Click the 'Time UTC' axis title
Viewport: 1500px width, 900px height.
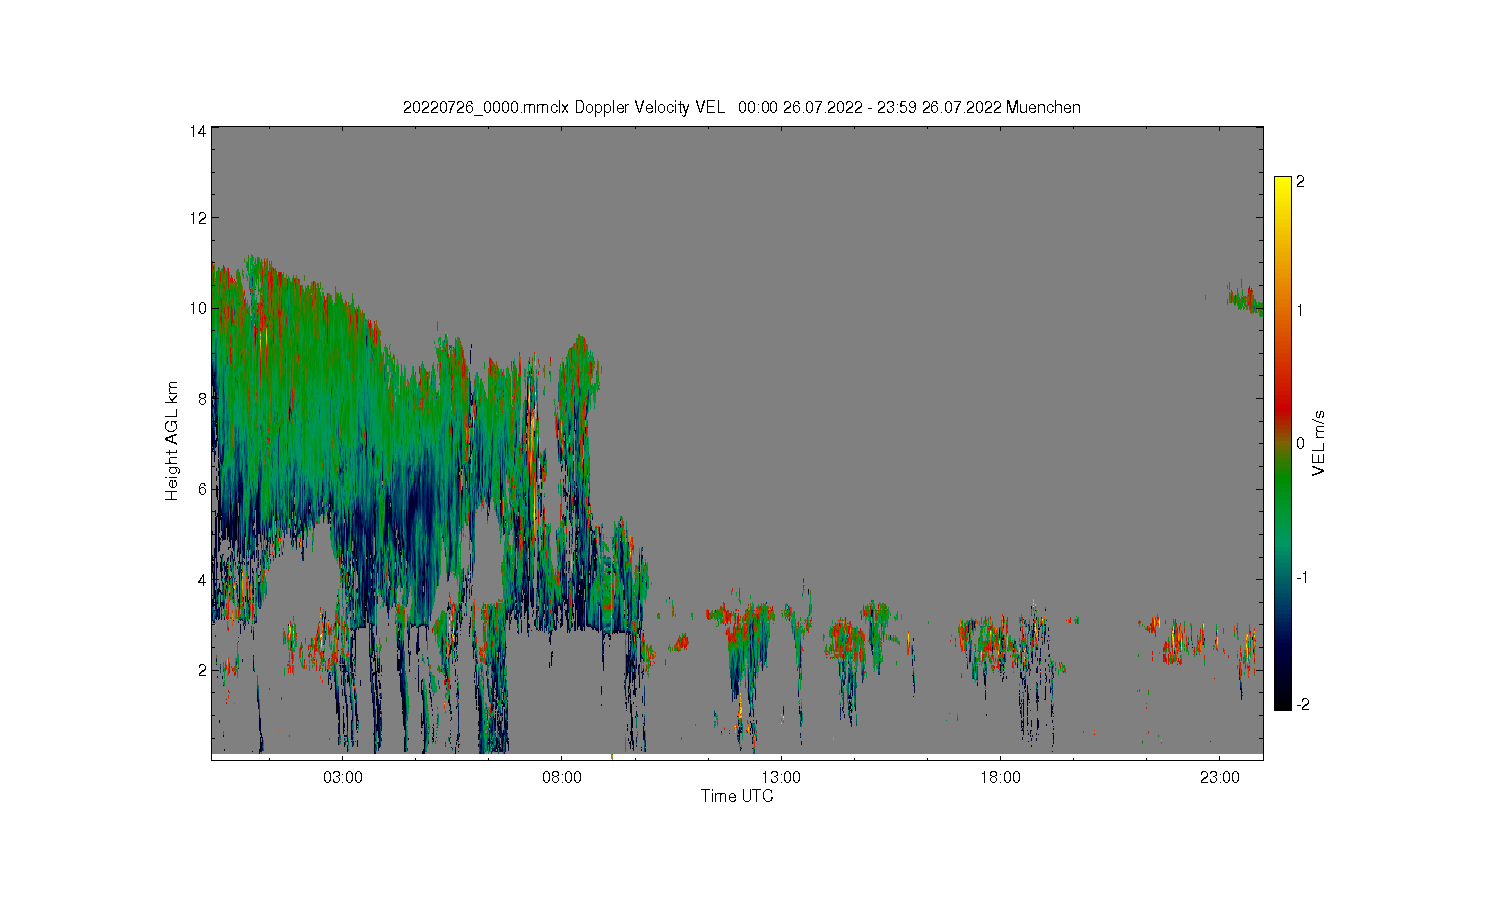coord(737,796)
